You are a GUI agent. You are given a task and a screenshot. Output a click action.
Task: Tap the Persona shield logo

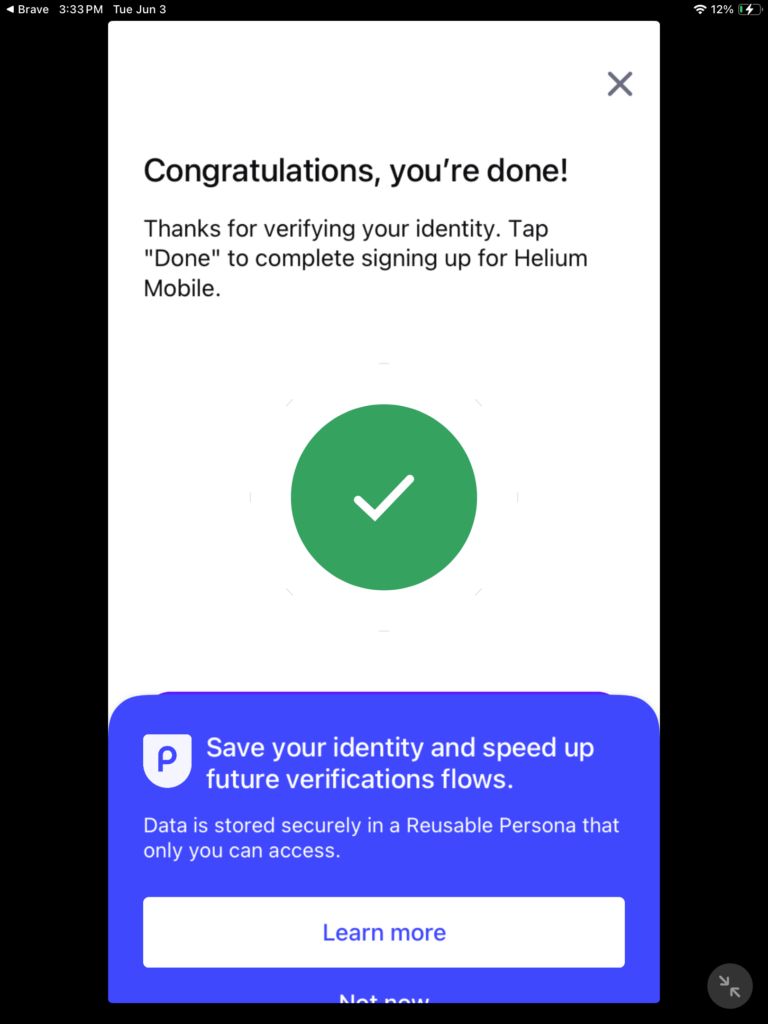pos(167,760)
